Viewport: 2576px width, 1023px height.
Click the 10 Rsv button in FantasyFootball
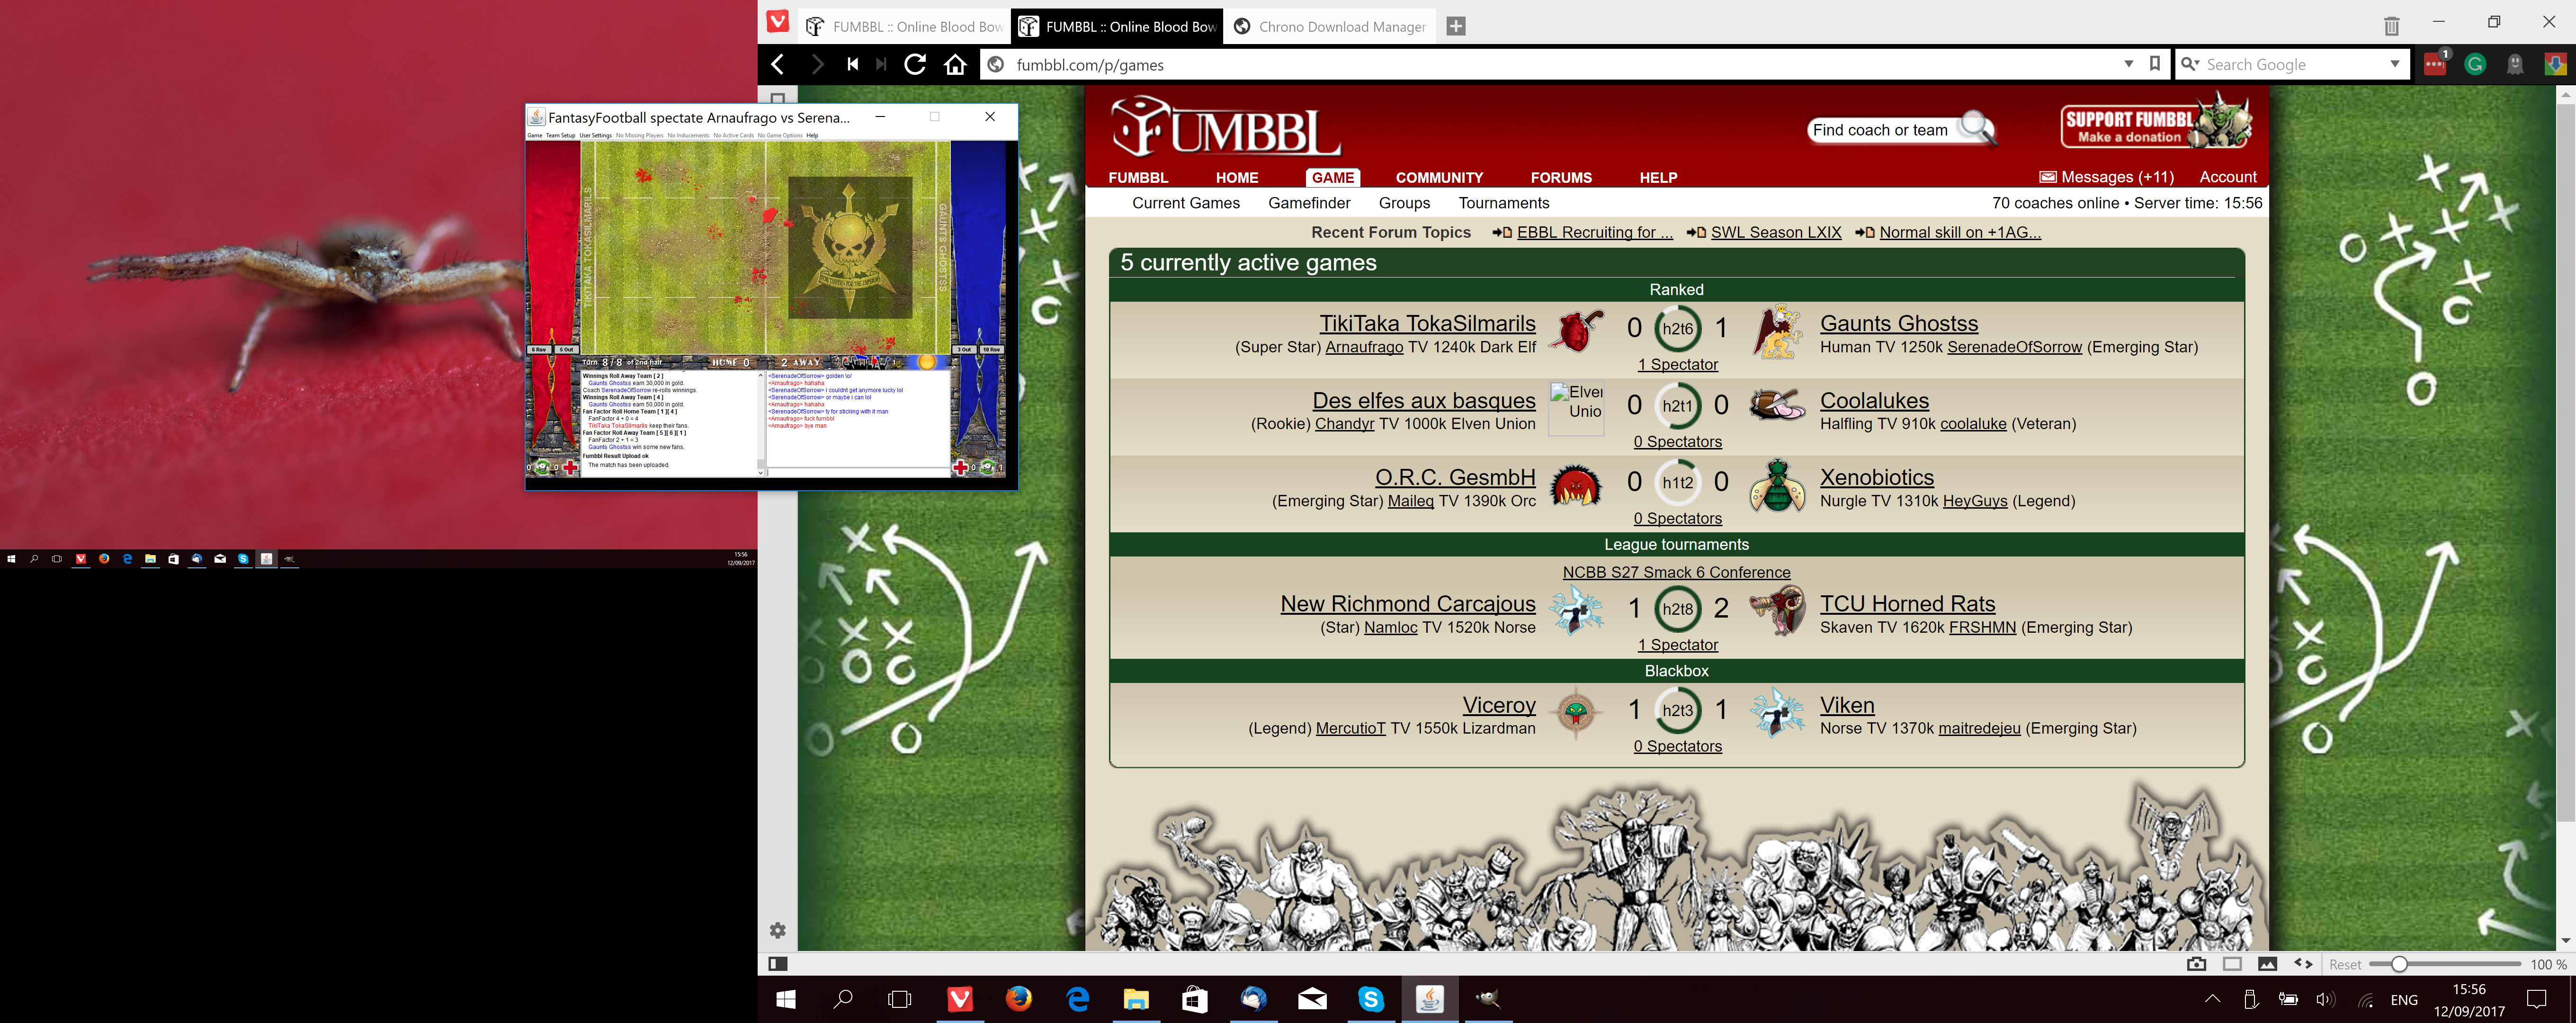991,349
